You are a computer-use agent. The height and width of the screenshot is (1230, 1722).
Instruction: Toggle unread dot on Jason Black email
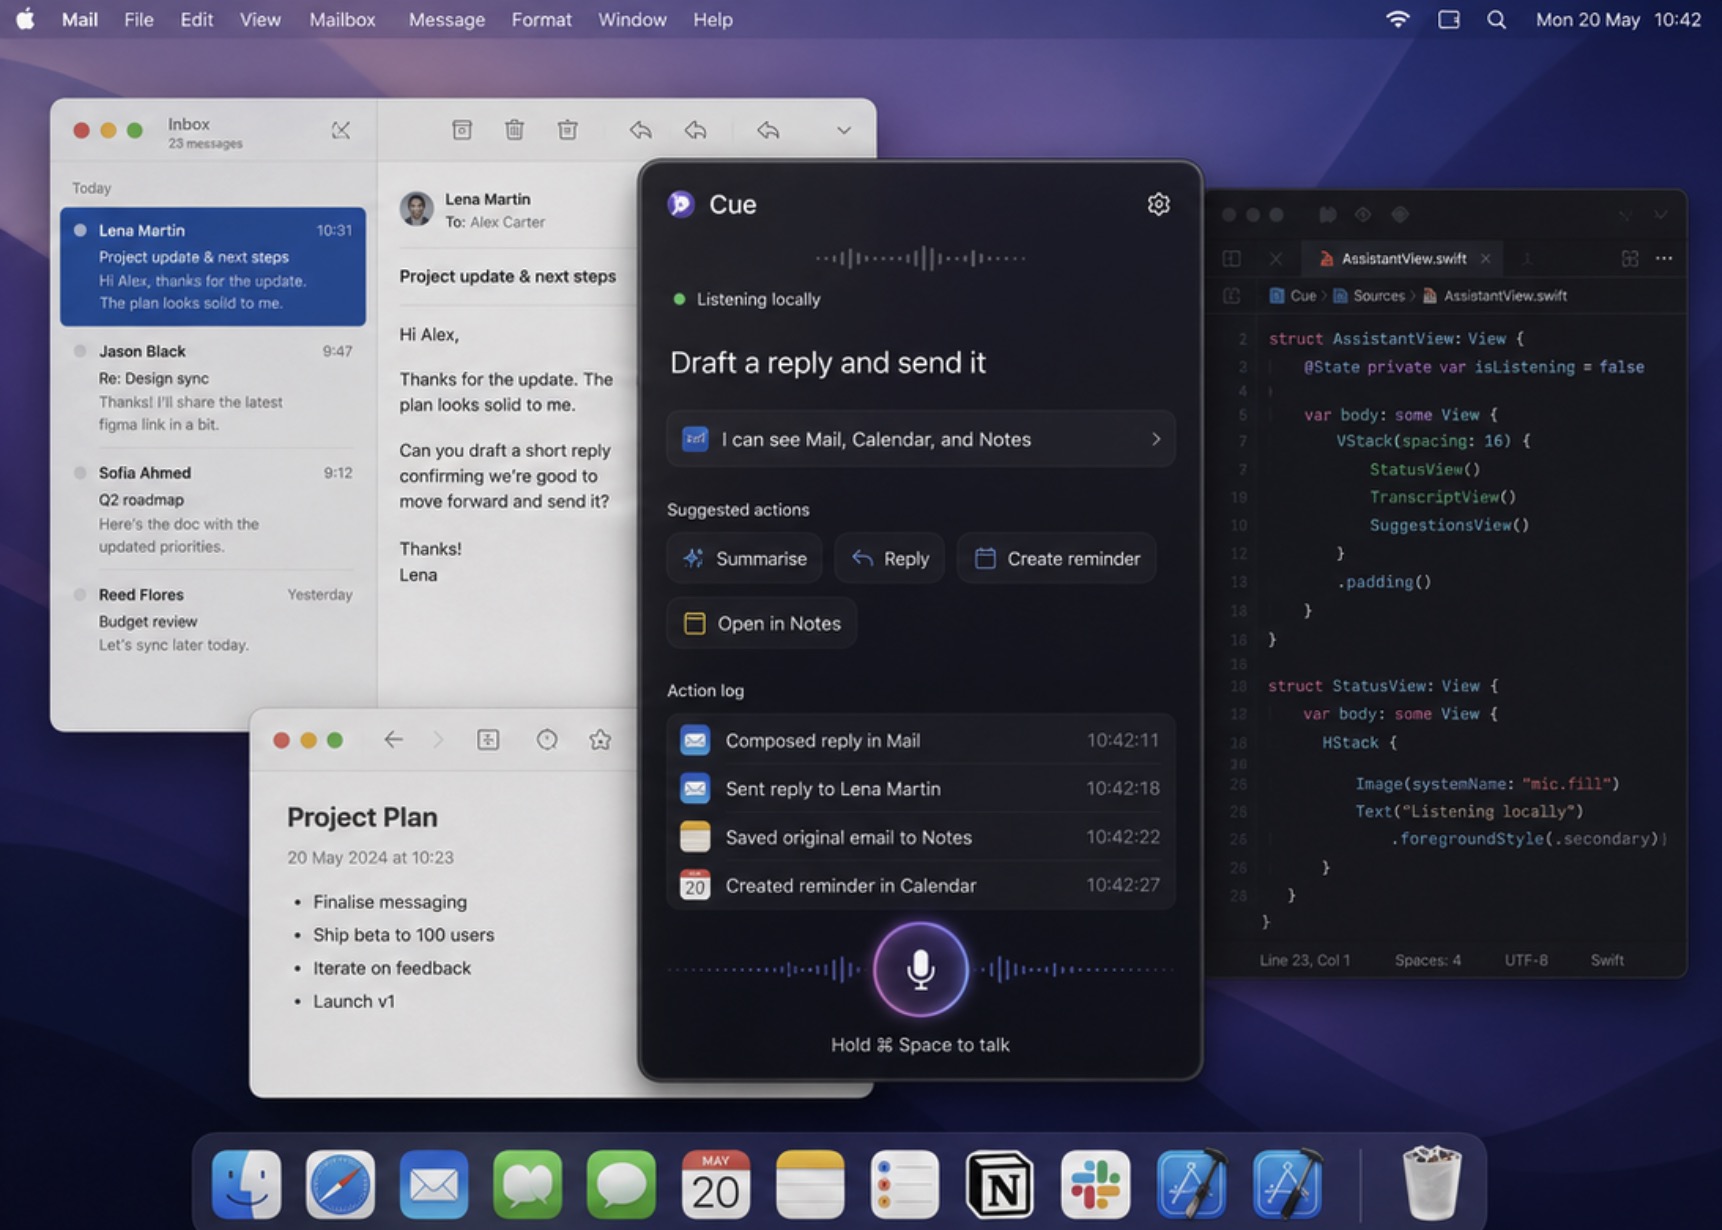click(x=80, y=351)
